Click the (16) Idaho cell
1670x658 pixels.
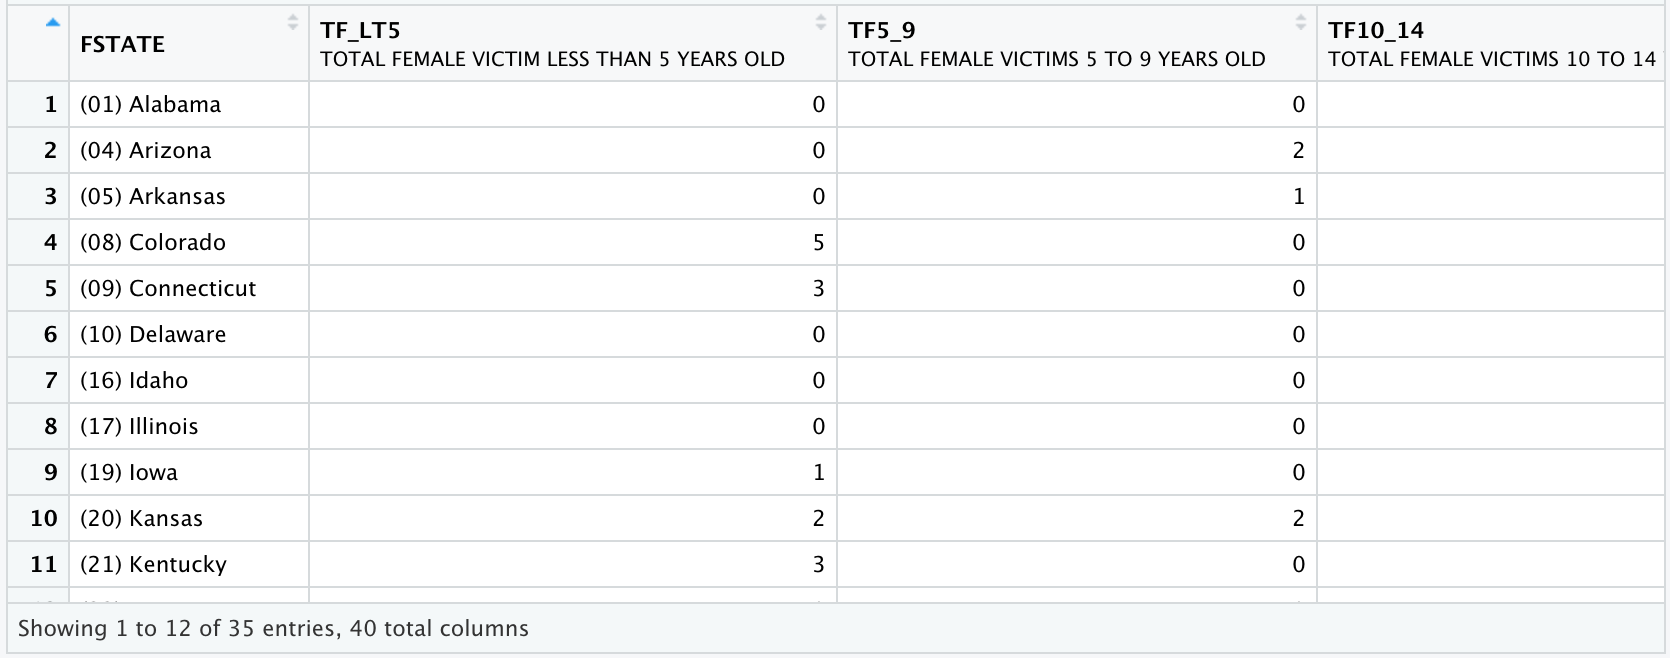(x=134, y=380)
